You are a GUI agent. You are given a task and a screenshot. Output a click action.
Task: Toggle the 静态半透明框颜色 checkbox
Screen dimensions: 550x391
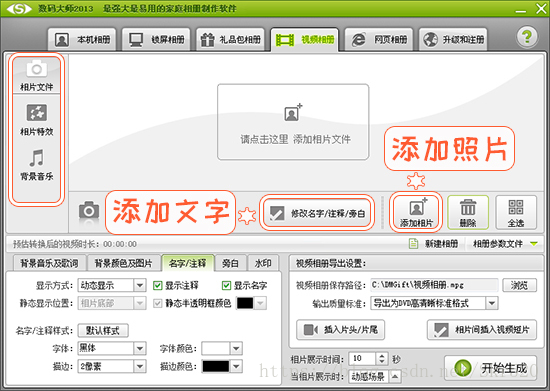[x=157, y=303]
